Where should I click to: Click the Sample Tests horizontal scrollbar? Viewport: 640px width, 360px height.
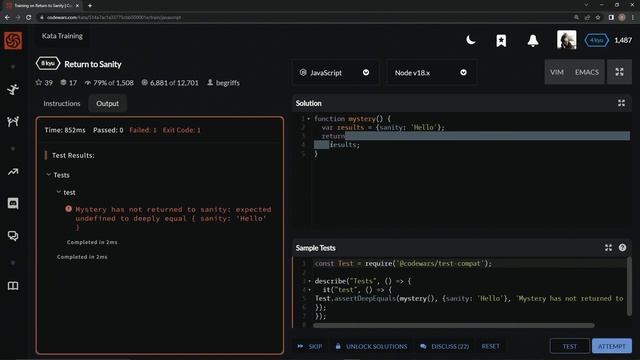453,325
